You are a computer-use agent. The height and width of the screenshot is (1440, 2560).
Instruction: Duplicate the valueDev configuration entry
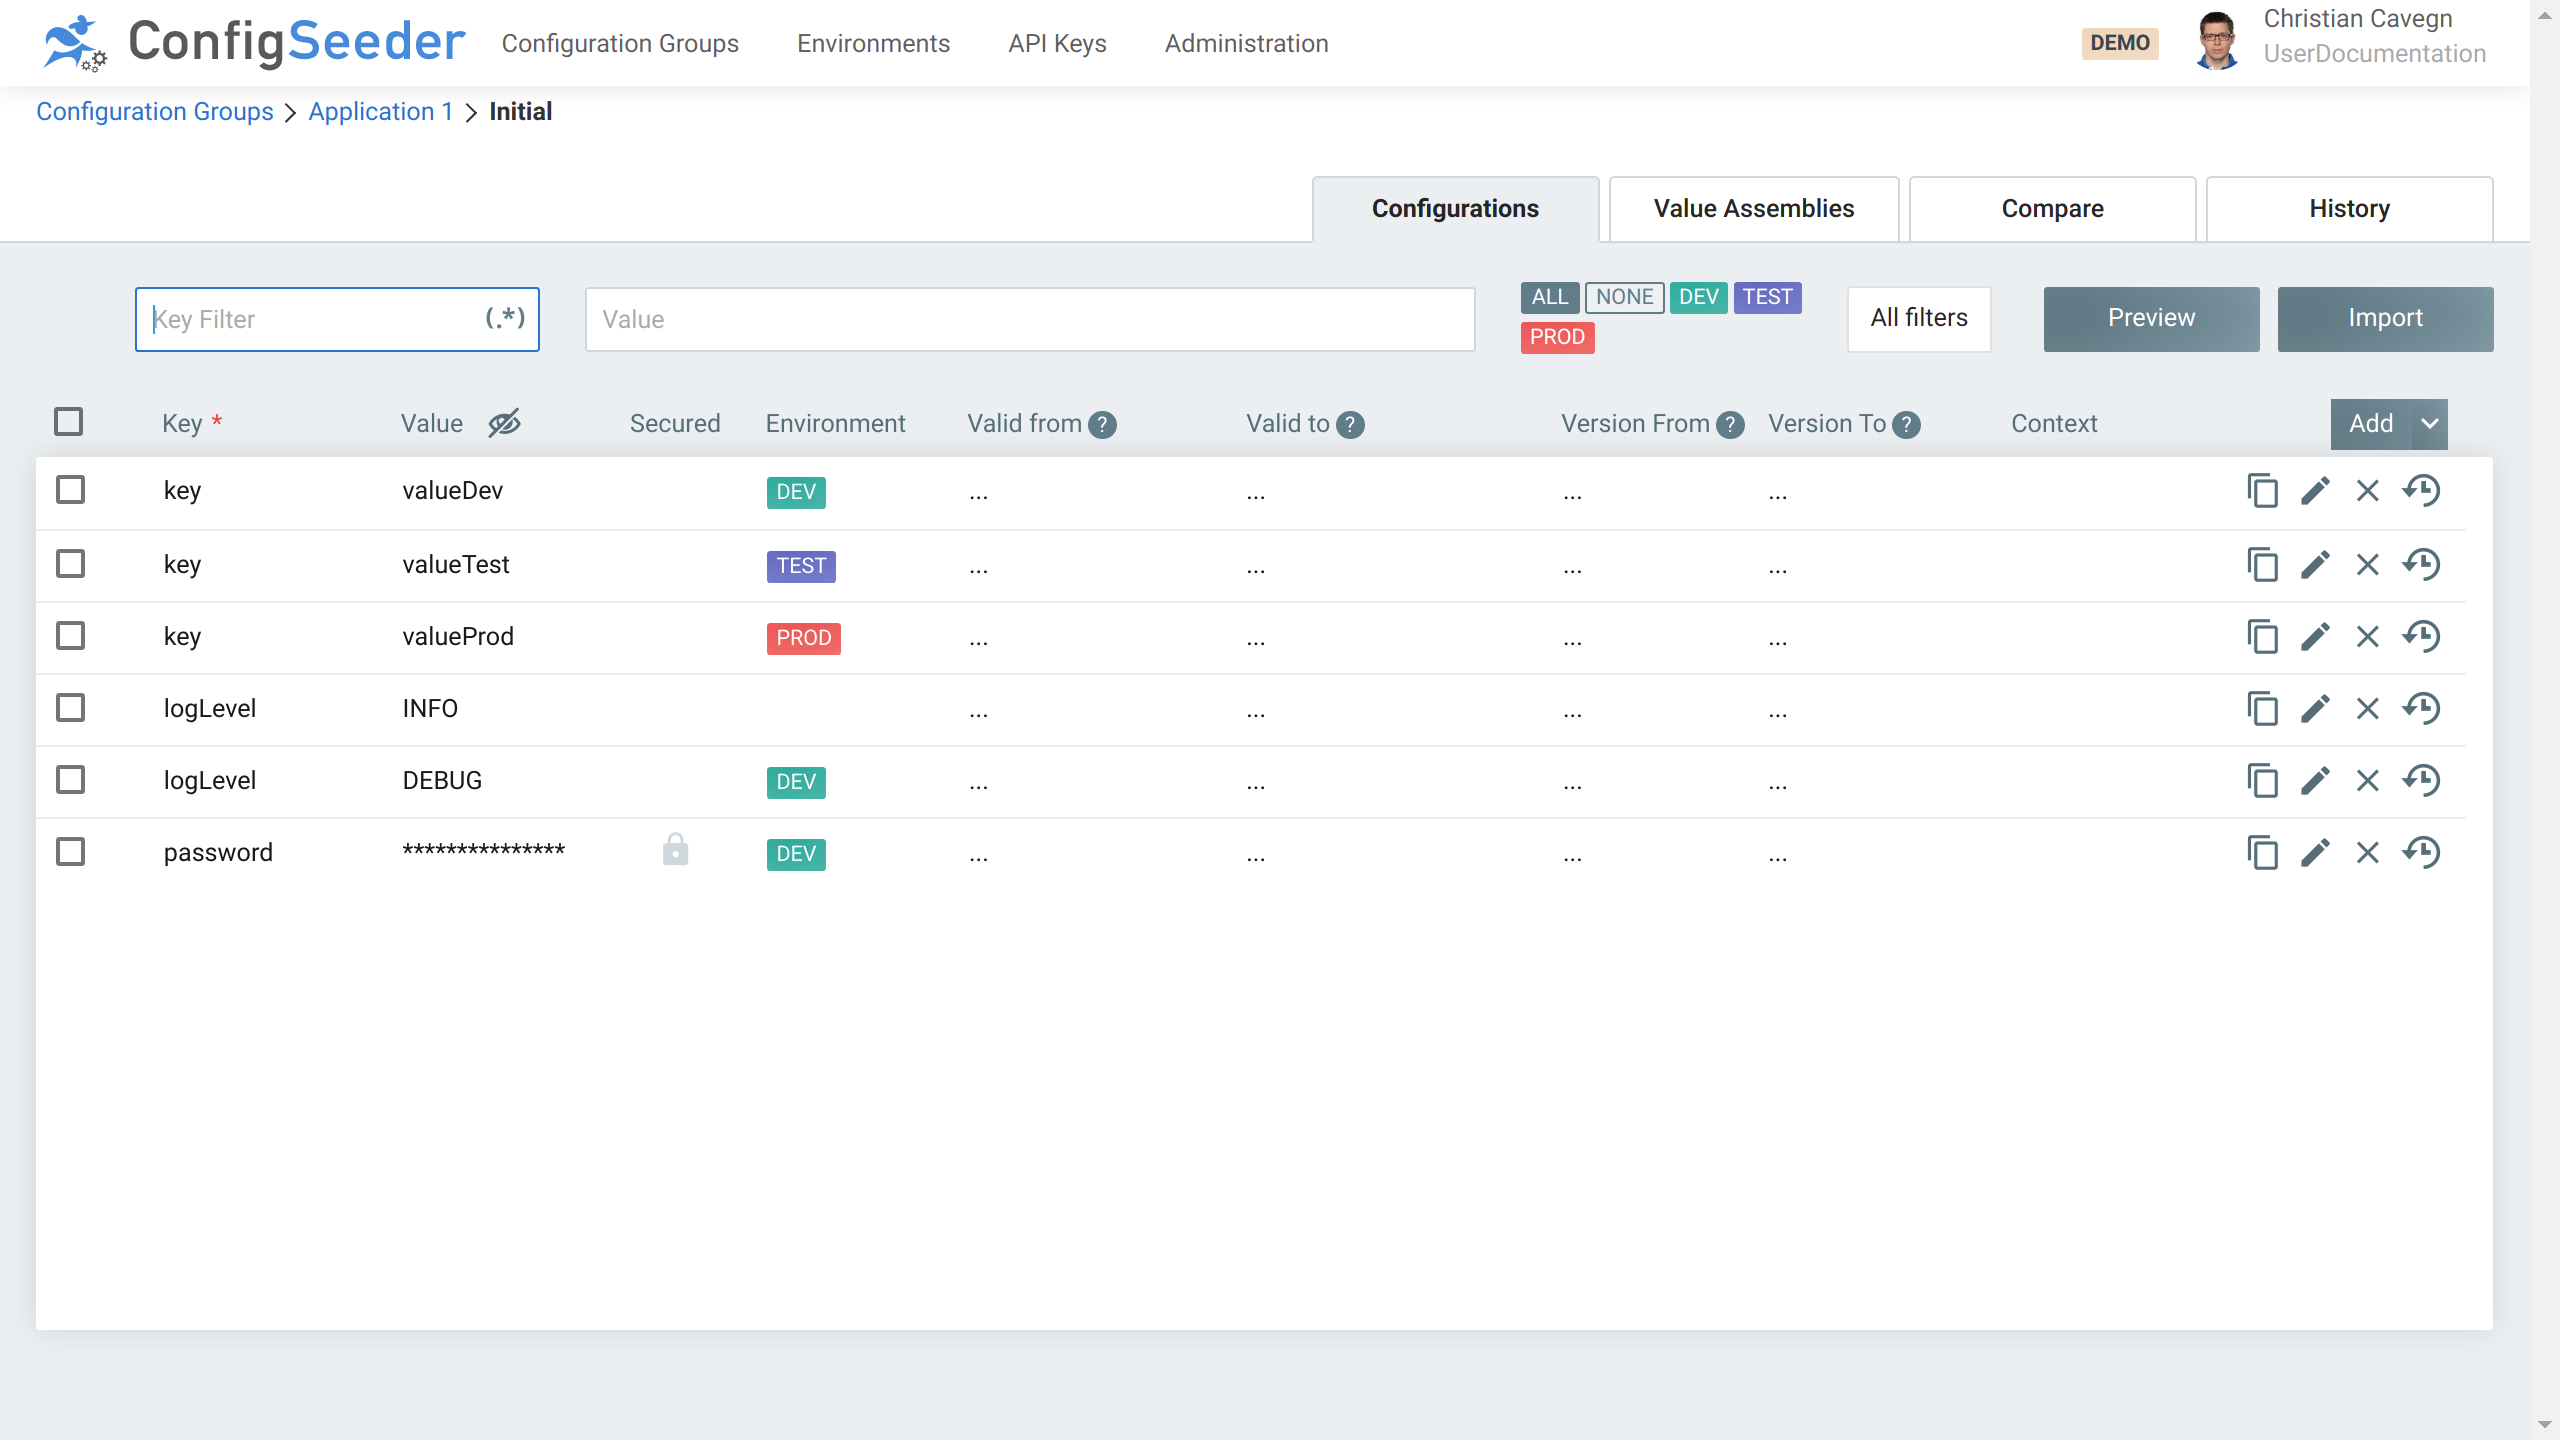tap(2263, 491)
